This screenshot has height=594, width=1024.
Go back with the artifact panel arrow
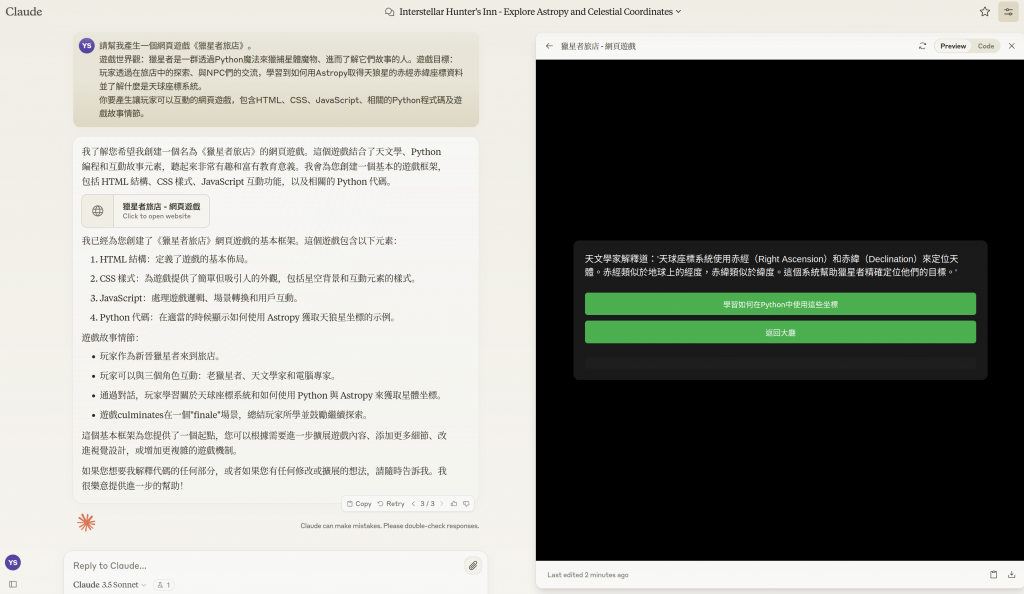coord(549,46)
